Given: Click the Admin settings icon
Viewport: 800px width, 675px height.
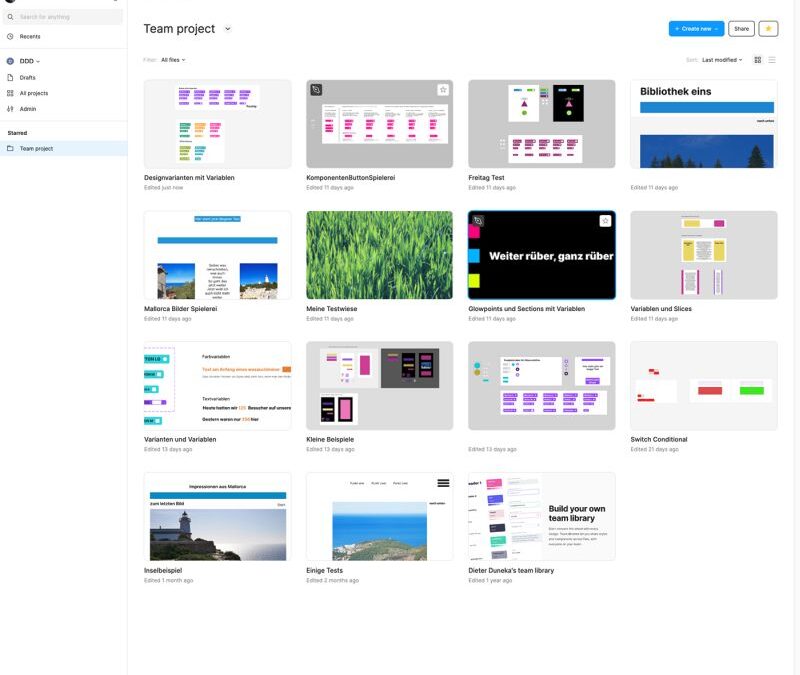Looking at the screenshot, I should point(10,109).
